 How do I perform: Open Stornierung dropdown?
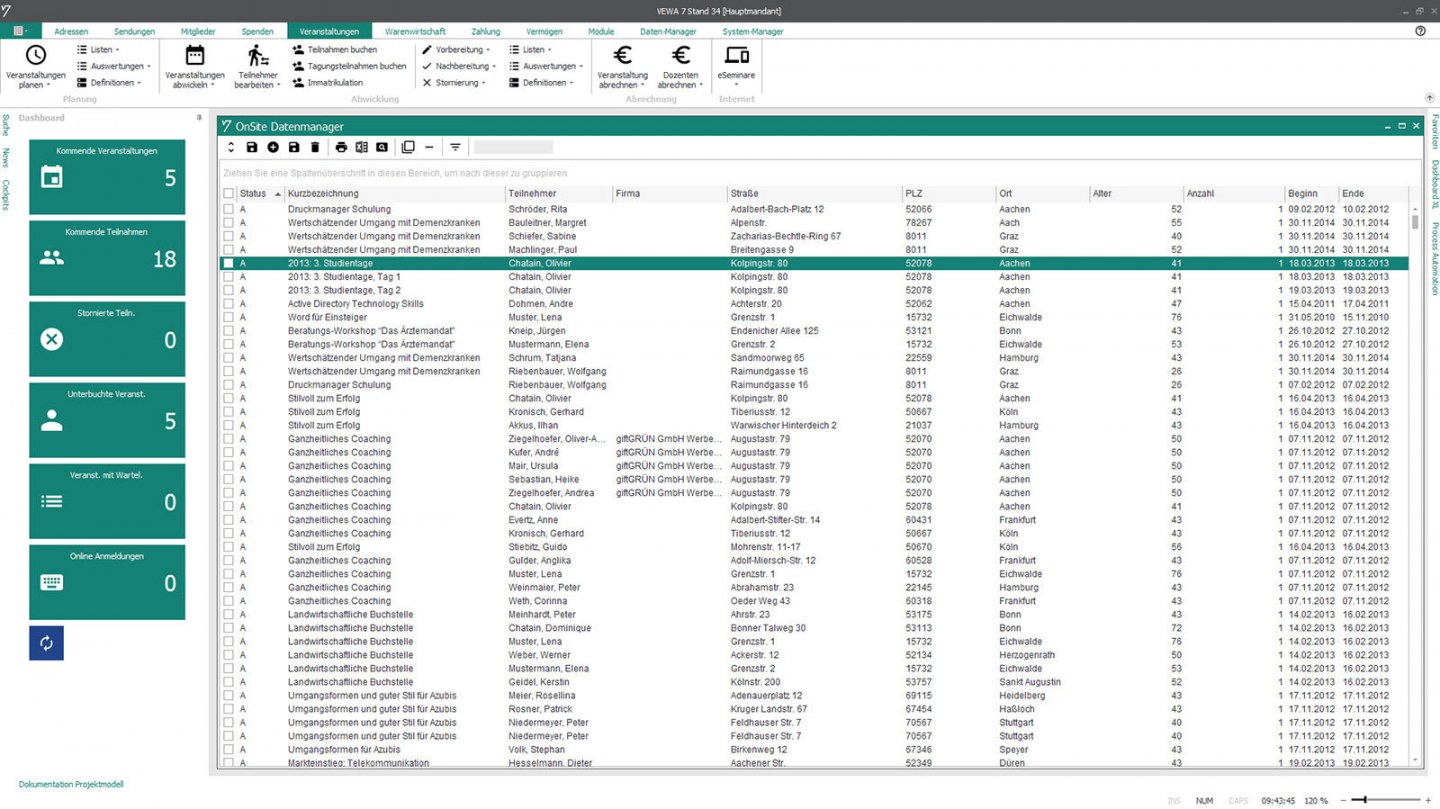[x=454, y=83]
